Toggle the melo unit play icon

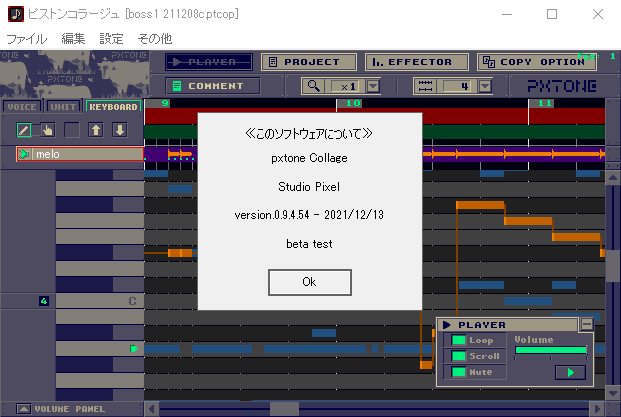(25, 154)
